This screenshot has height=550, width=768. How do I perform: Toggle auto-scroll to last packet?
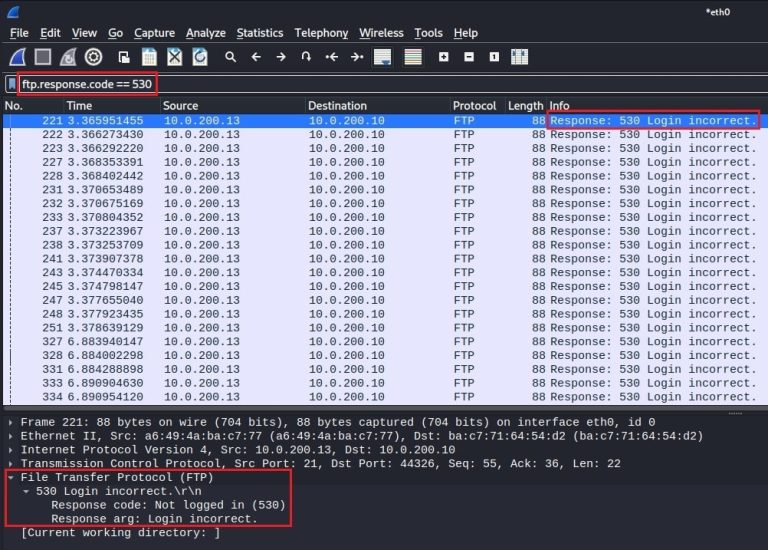click(x=382, y=57)
